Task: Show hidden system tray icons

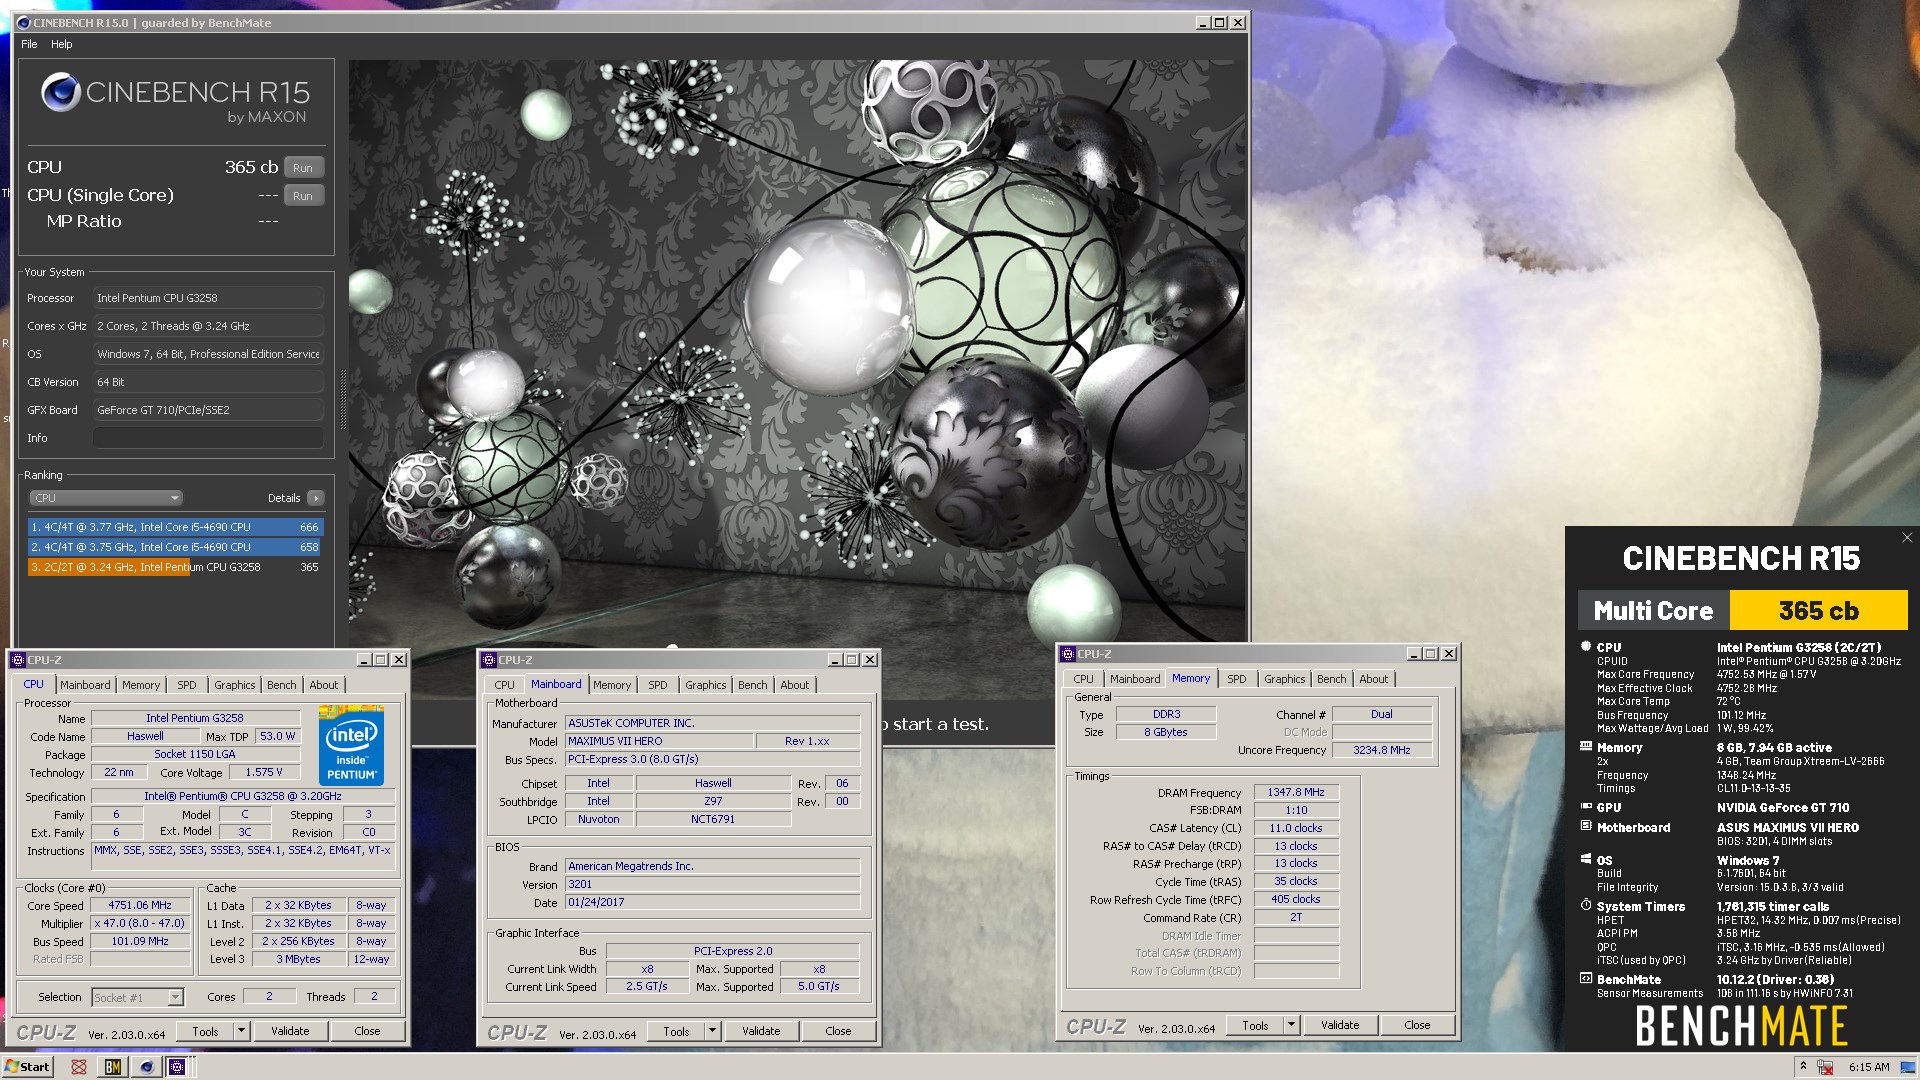Action: 1803,1067
